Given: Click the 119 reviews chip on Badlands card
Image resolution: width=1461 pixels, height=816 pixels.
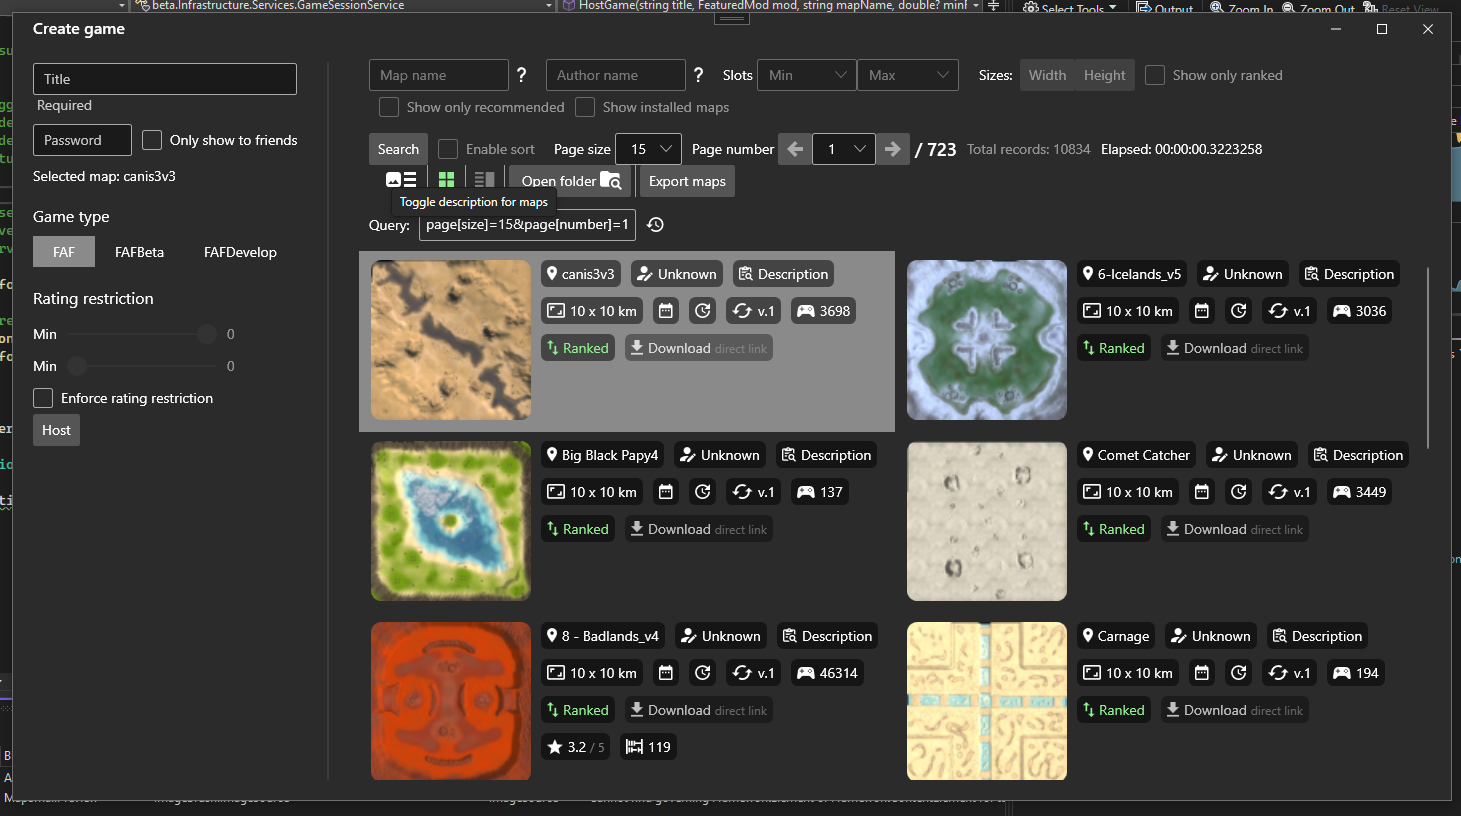Looking at the screenshot, I should pyautogui.click(x=648, y=747).
